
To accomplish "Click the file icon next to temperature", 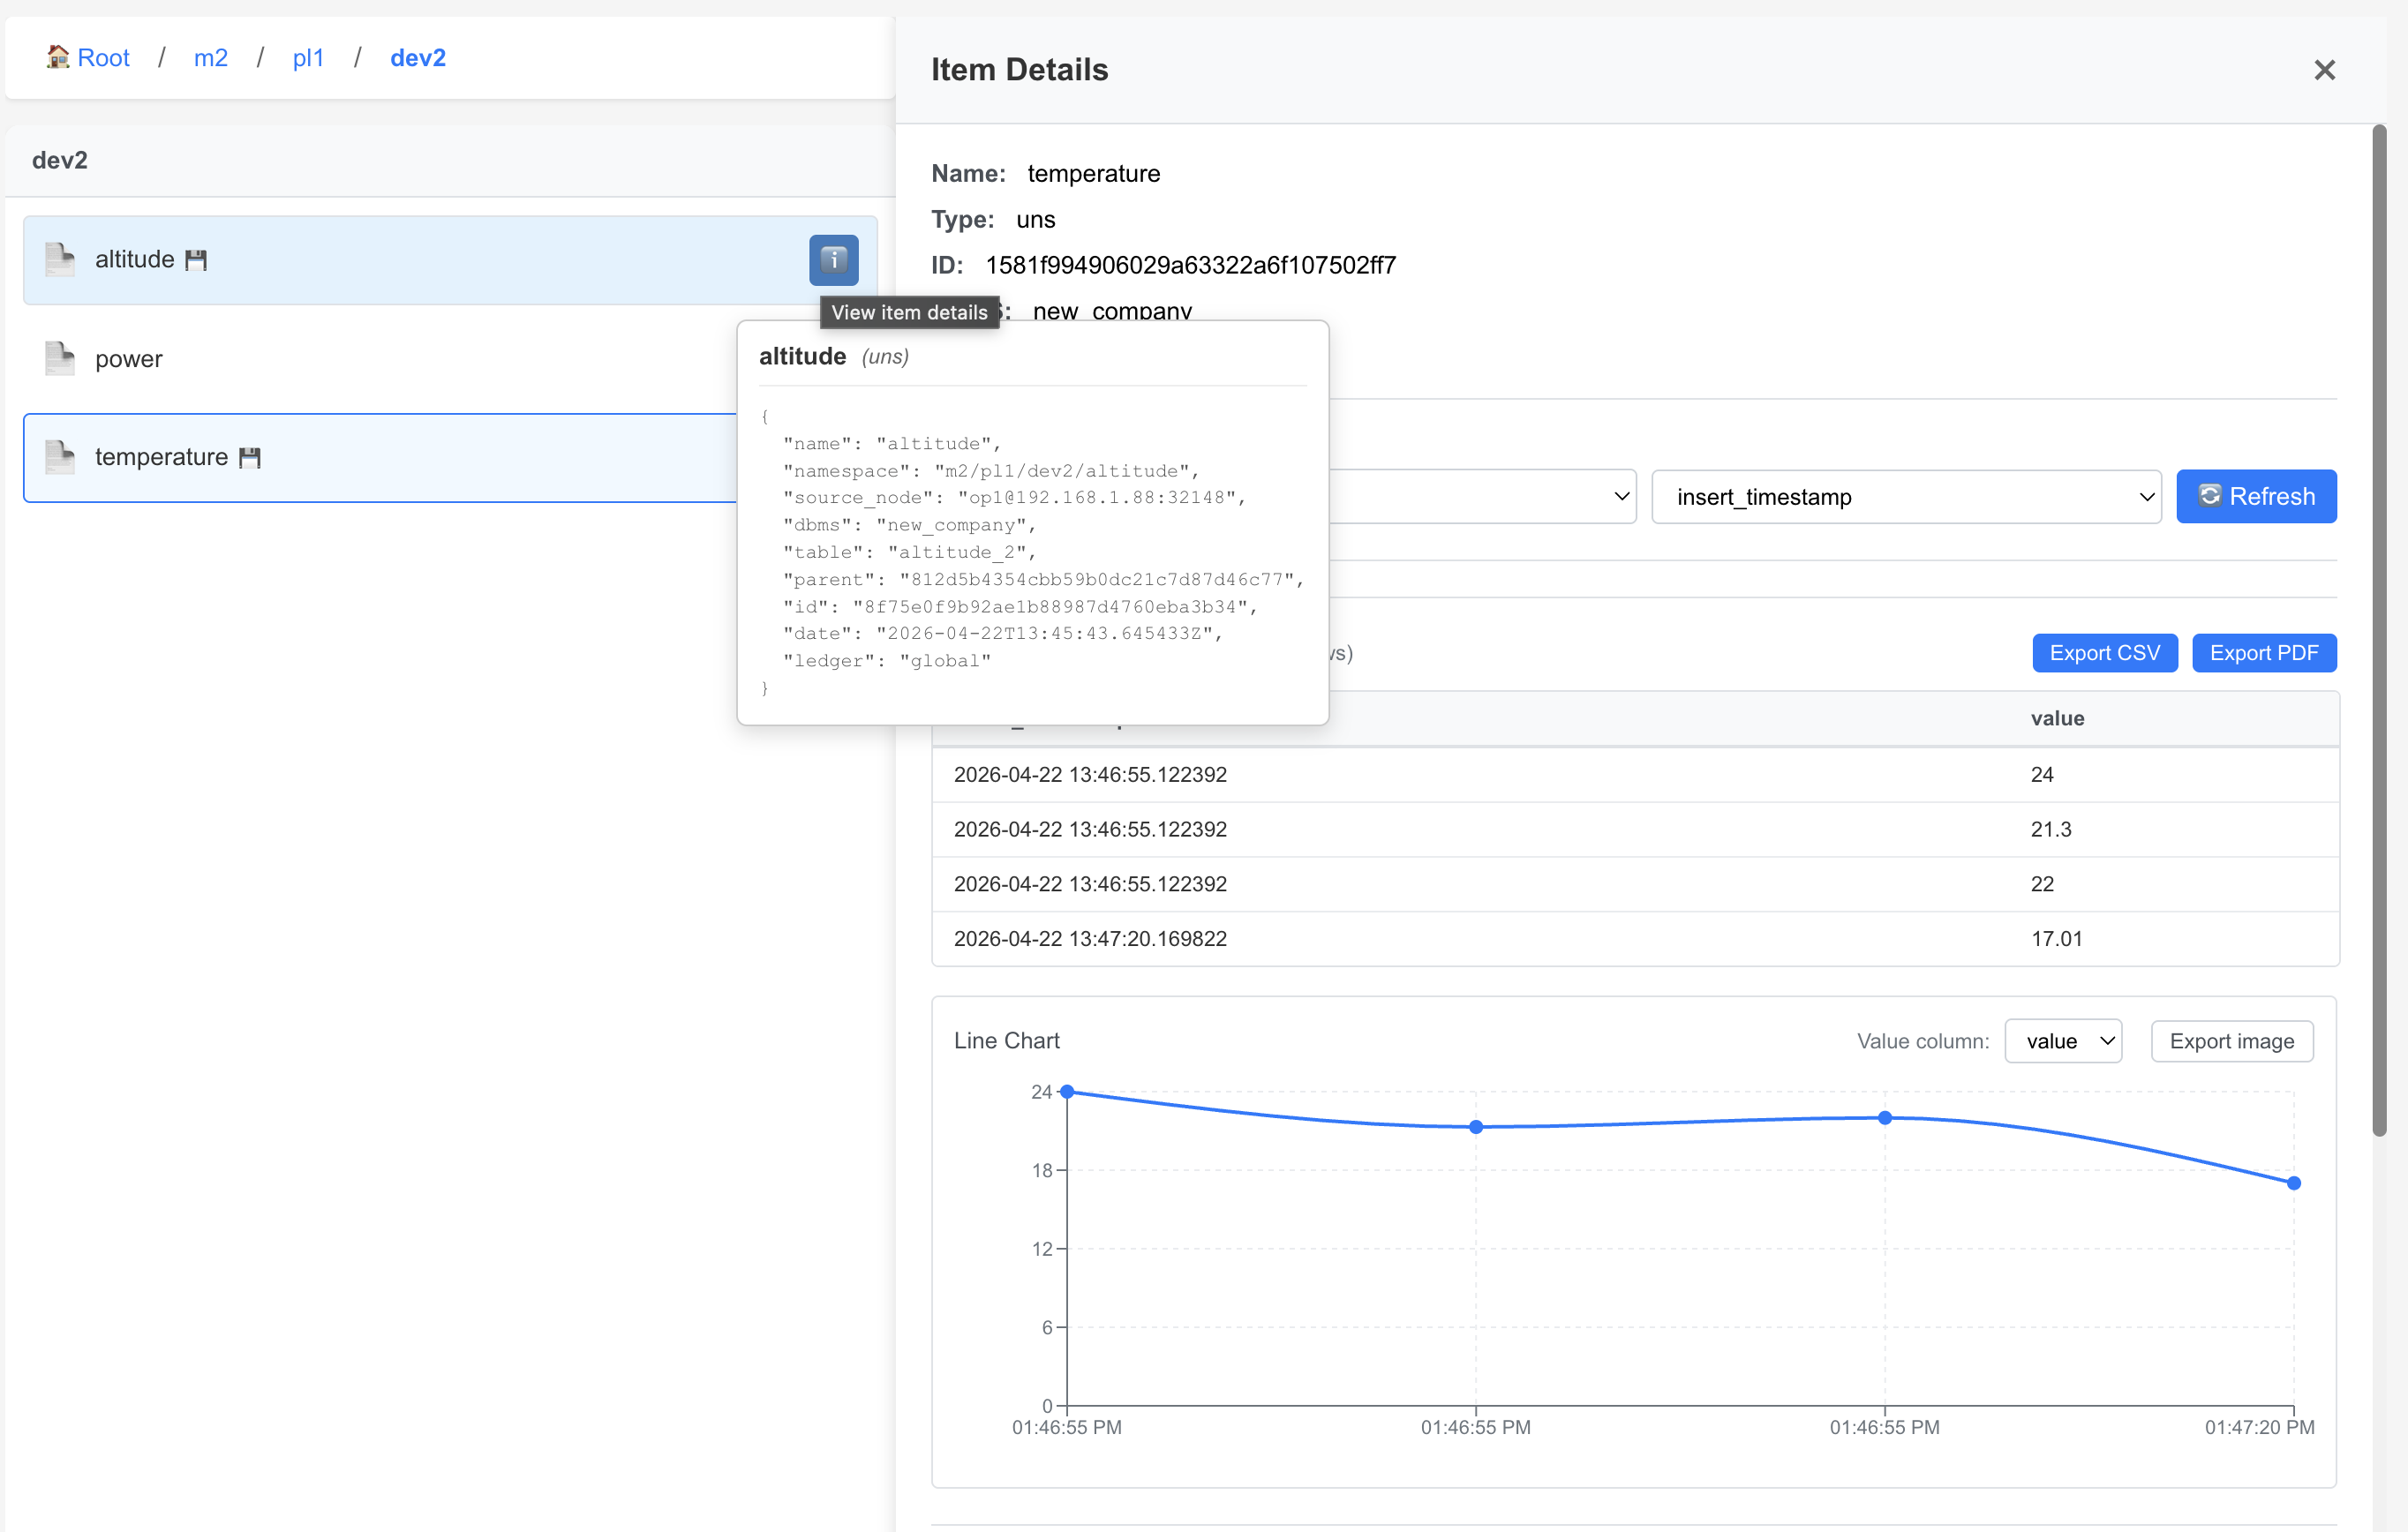I will pyautogui.click(x=60, y=457).
